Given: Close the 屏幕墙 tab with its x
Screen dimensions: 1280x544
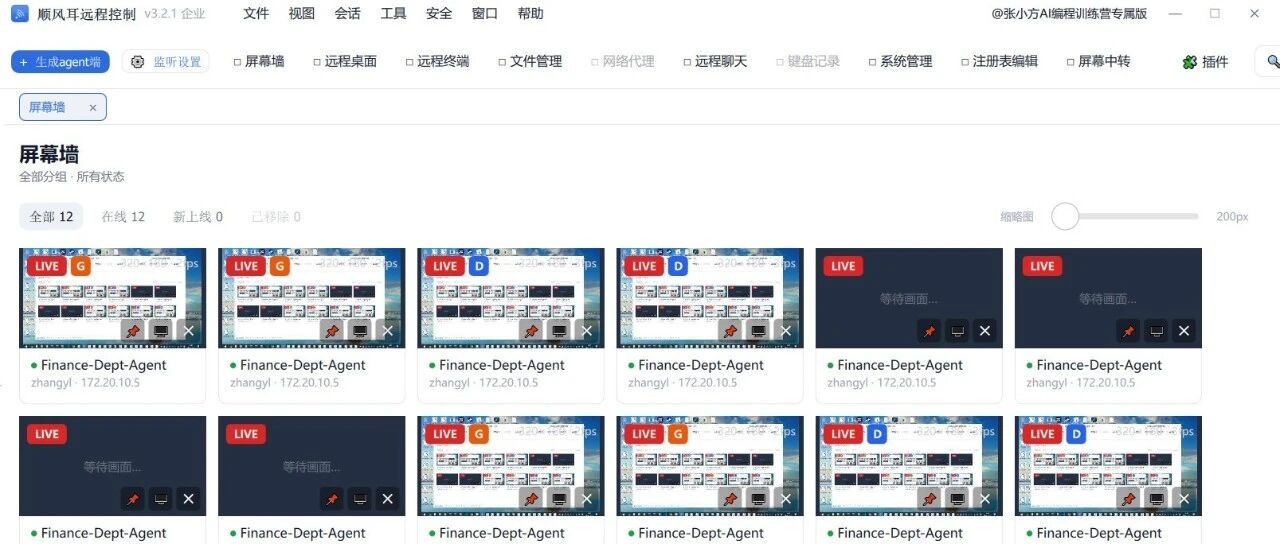Looking at the screenshot, I should point(93,108).
